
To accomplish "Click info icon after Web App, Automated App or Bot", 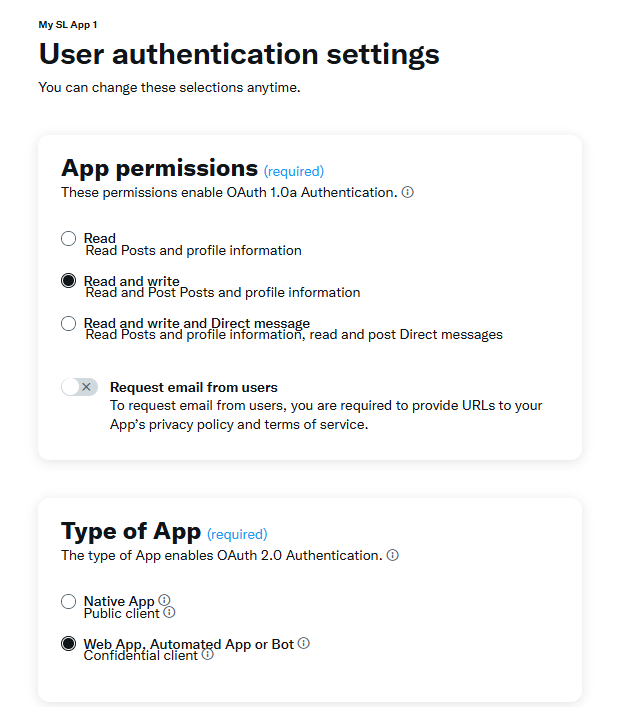I will (303, 643).
